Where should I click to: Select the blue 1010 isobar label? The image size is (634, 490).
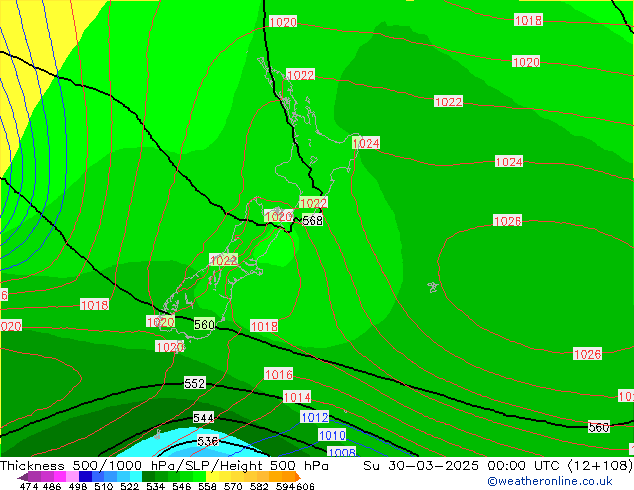coord(332,435)
